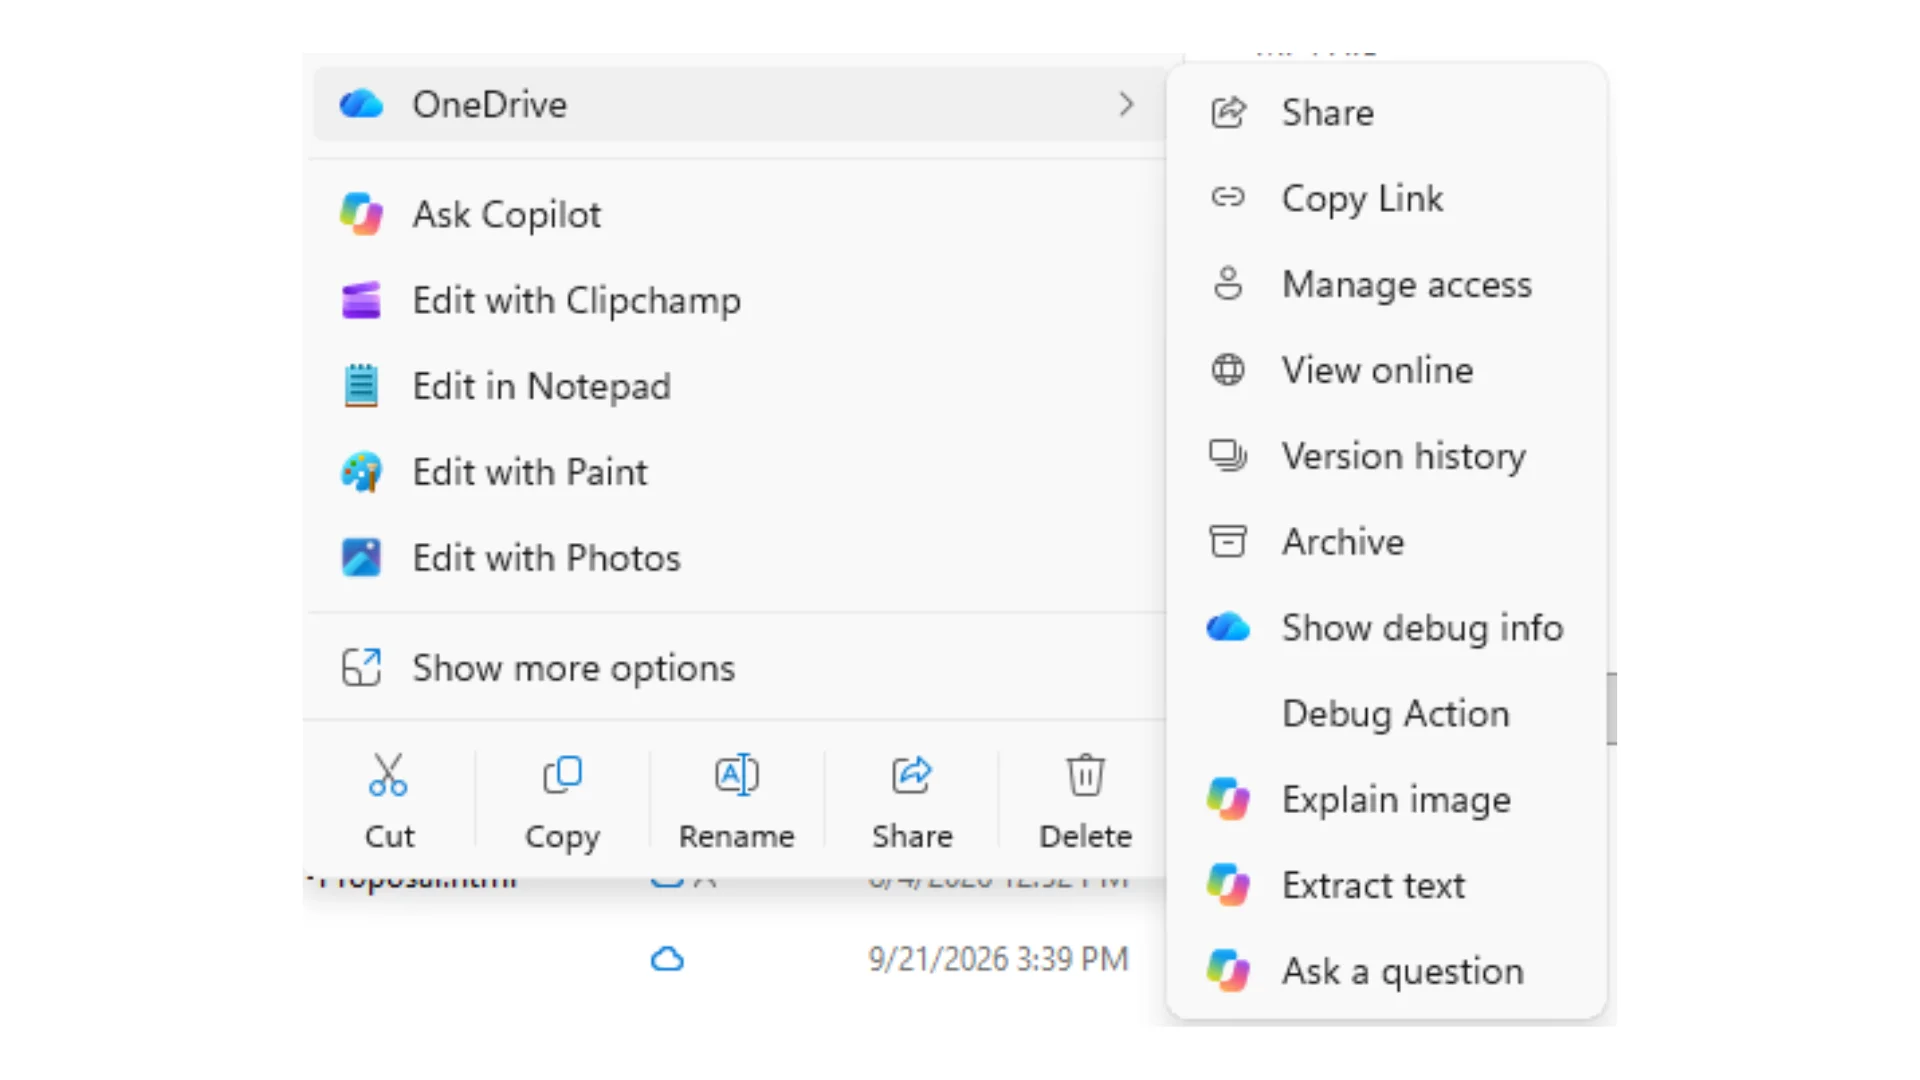Click the Paint palette icon
This screenshot has height=1080, width=1920.
tap(361, 472)
